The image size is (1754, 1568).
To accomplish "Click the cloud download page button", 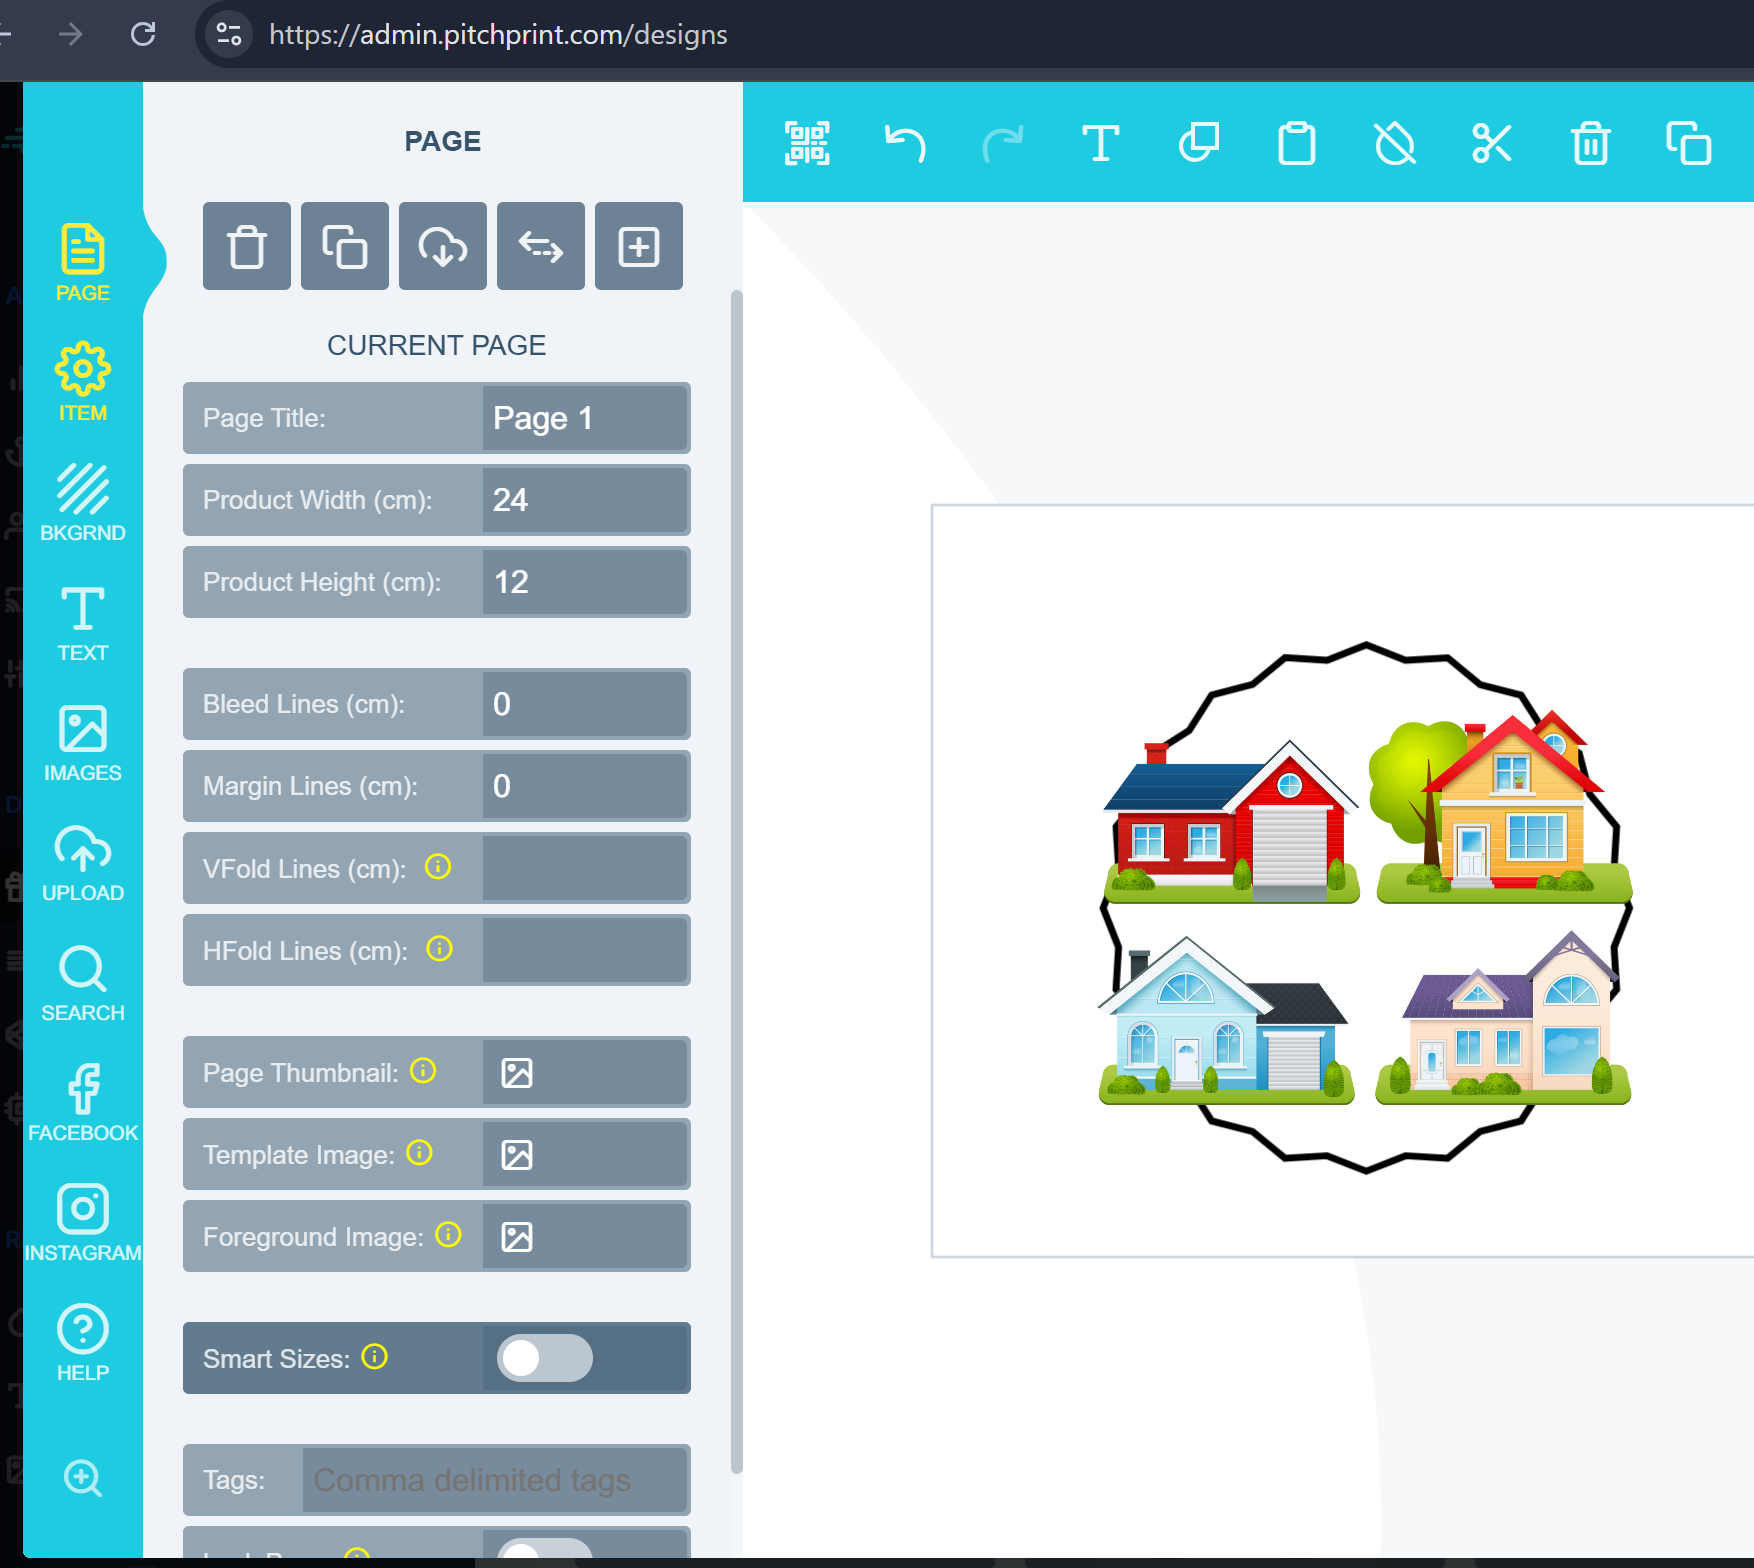I will tap(443, 246).
